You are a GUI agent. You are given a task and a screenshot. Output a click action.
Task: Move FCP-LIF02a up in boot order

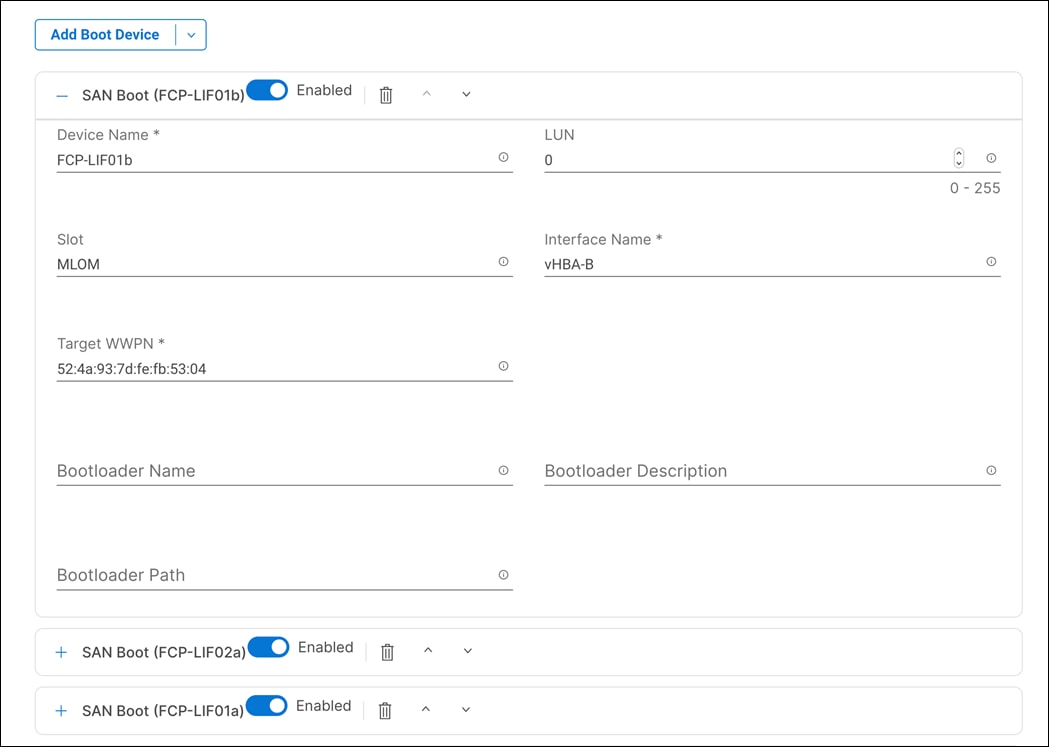(x=428, y=650)
